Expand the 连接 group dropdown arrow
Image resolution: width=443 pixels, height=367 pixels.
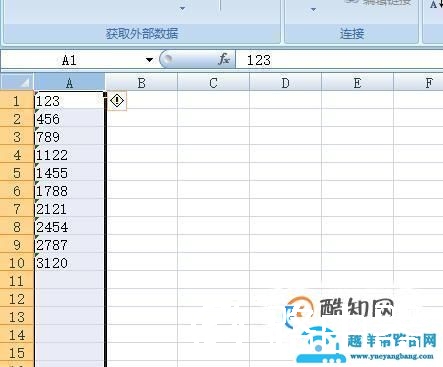pos(313,9)
